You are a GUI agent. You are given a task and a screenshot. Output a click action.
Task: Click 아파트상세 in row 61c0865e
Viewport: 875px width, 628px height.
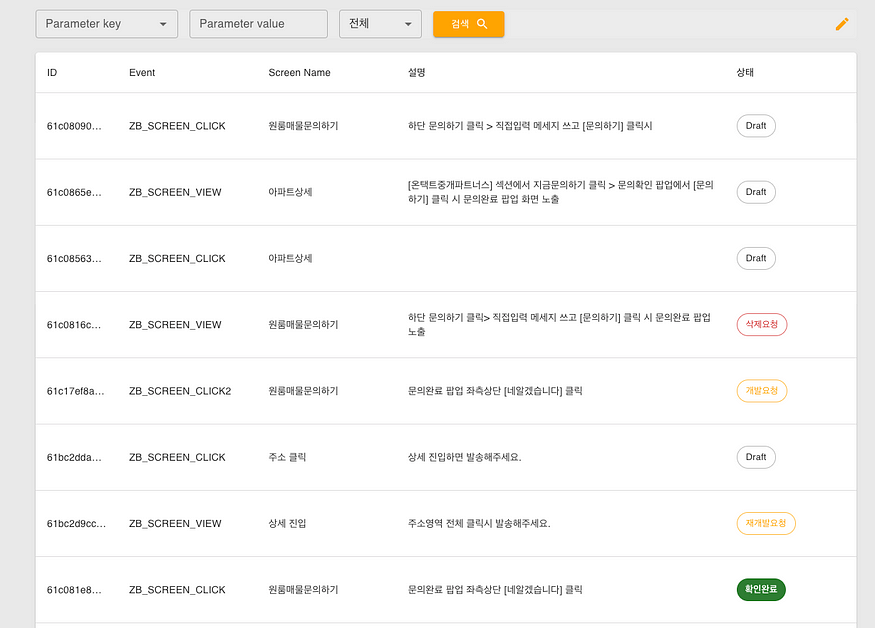(290, 192)
